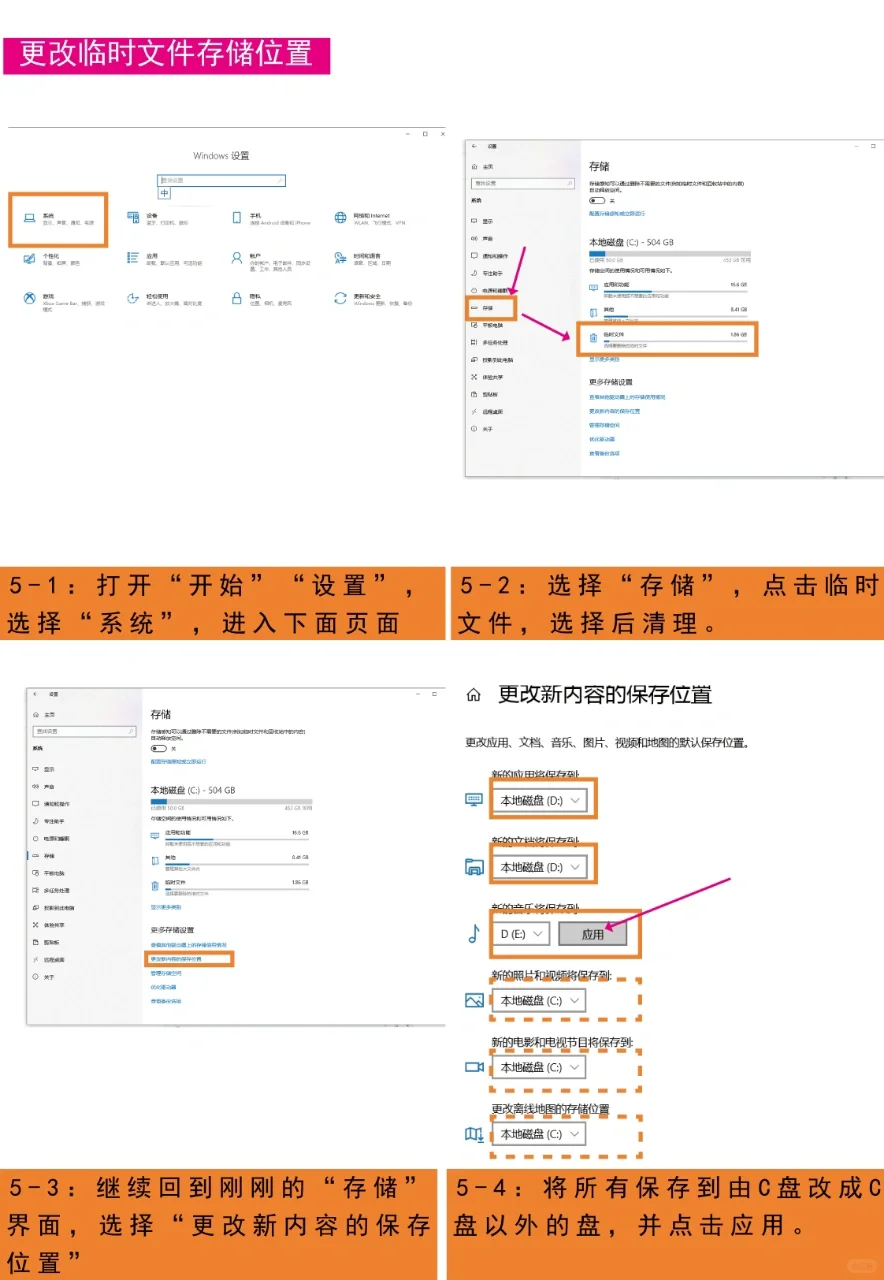Select 剪贴板 (Clipboard) in the sidebar
This screenshot has width=884, height=1280.
click(491, 394)
